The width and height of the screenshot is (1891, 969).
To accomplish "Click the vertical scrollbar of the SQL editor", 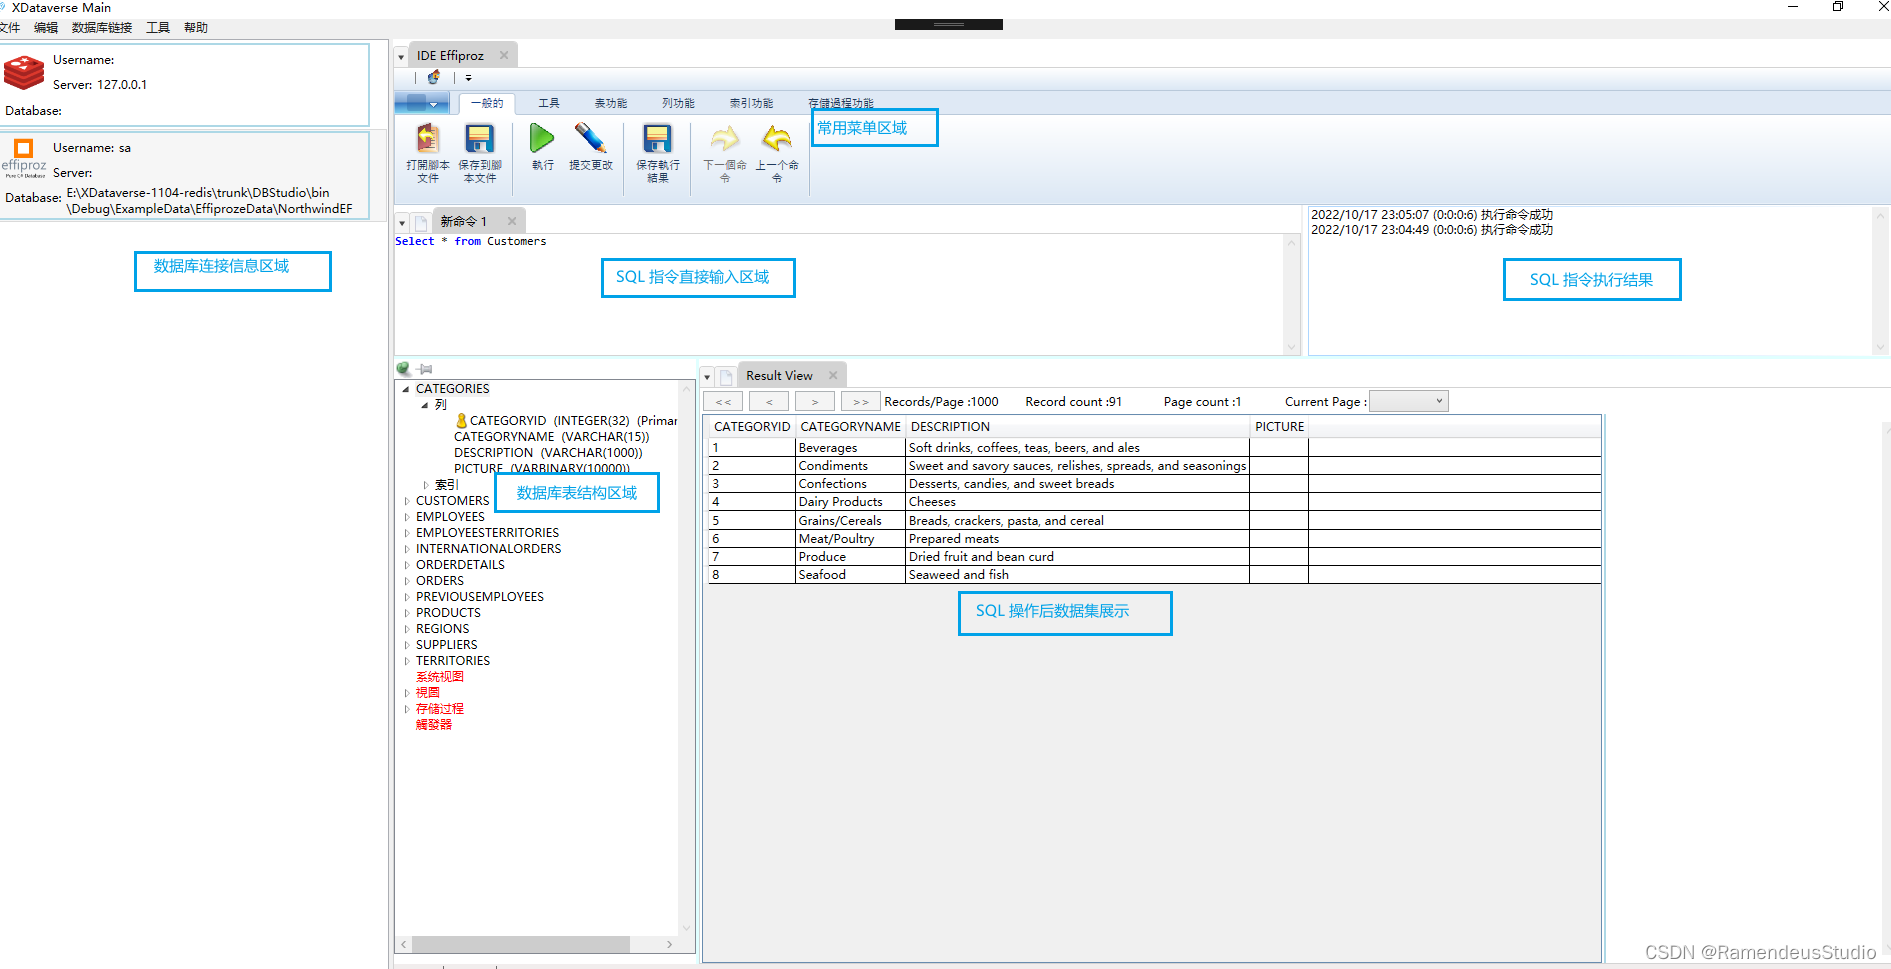I will [1291, 294].
